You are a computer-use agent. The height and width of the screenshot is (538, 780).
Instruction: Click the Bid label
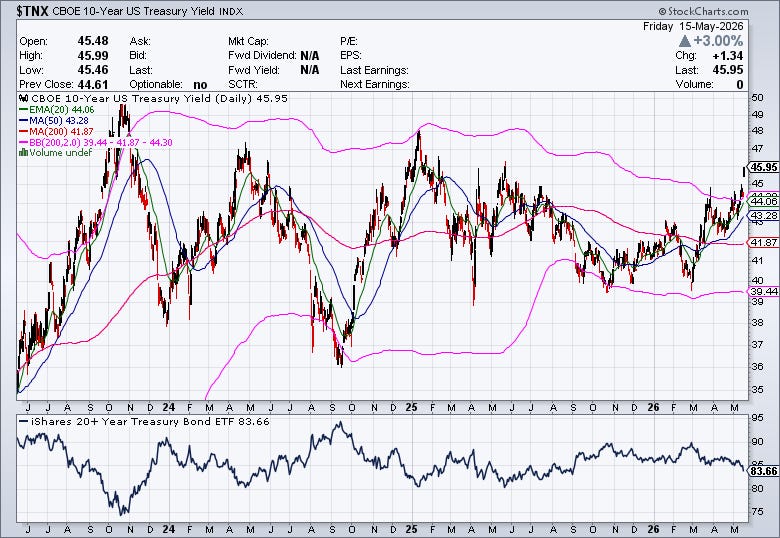click(x=139, y=55)
